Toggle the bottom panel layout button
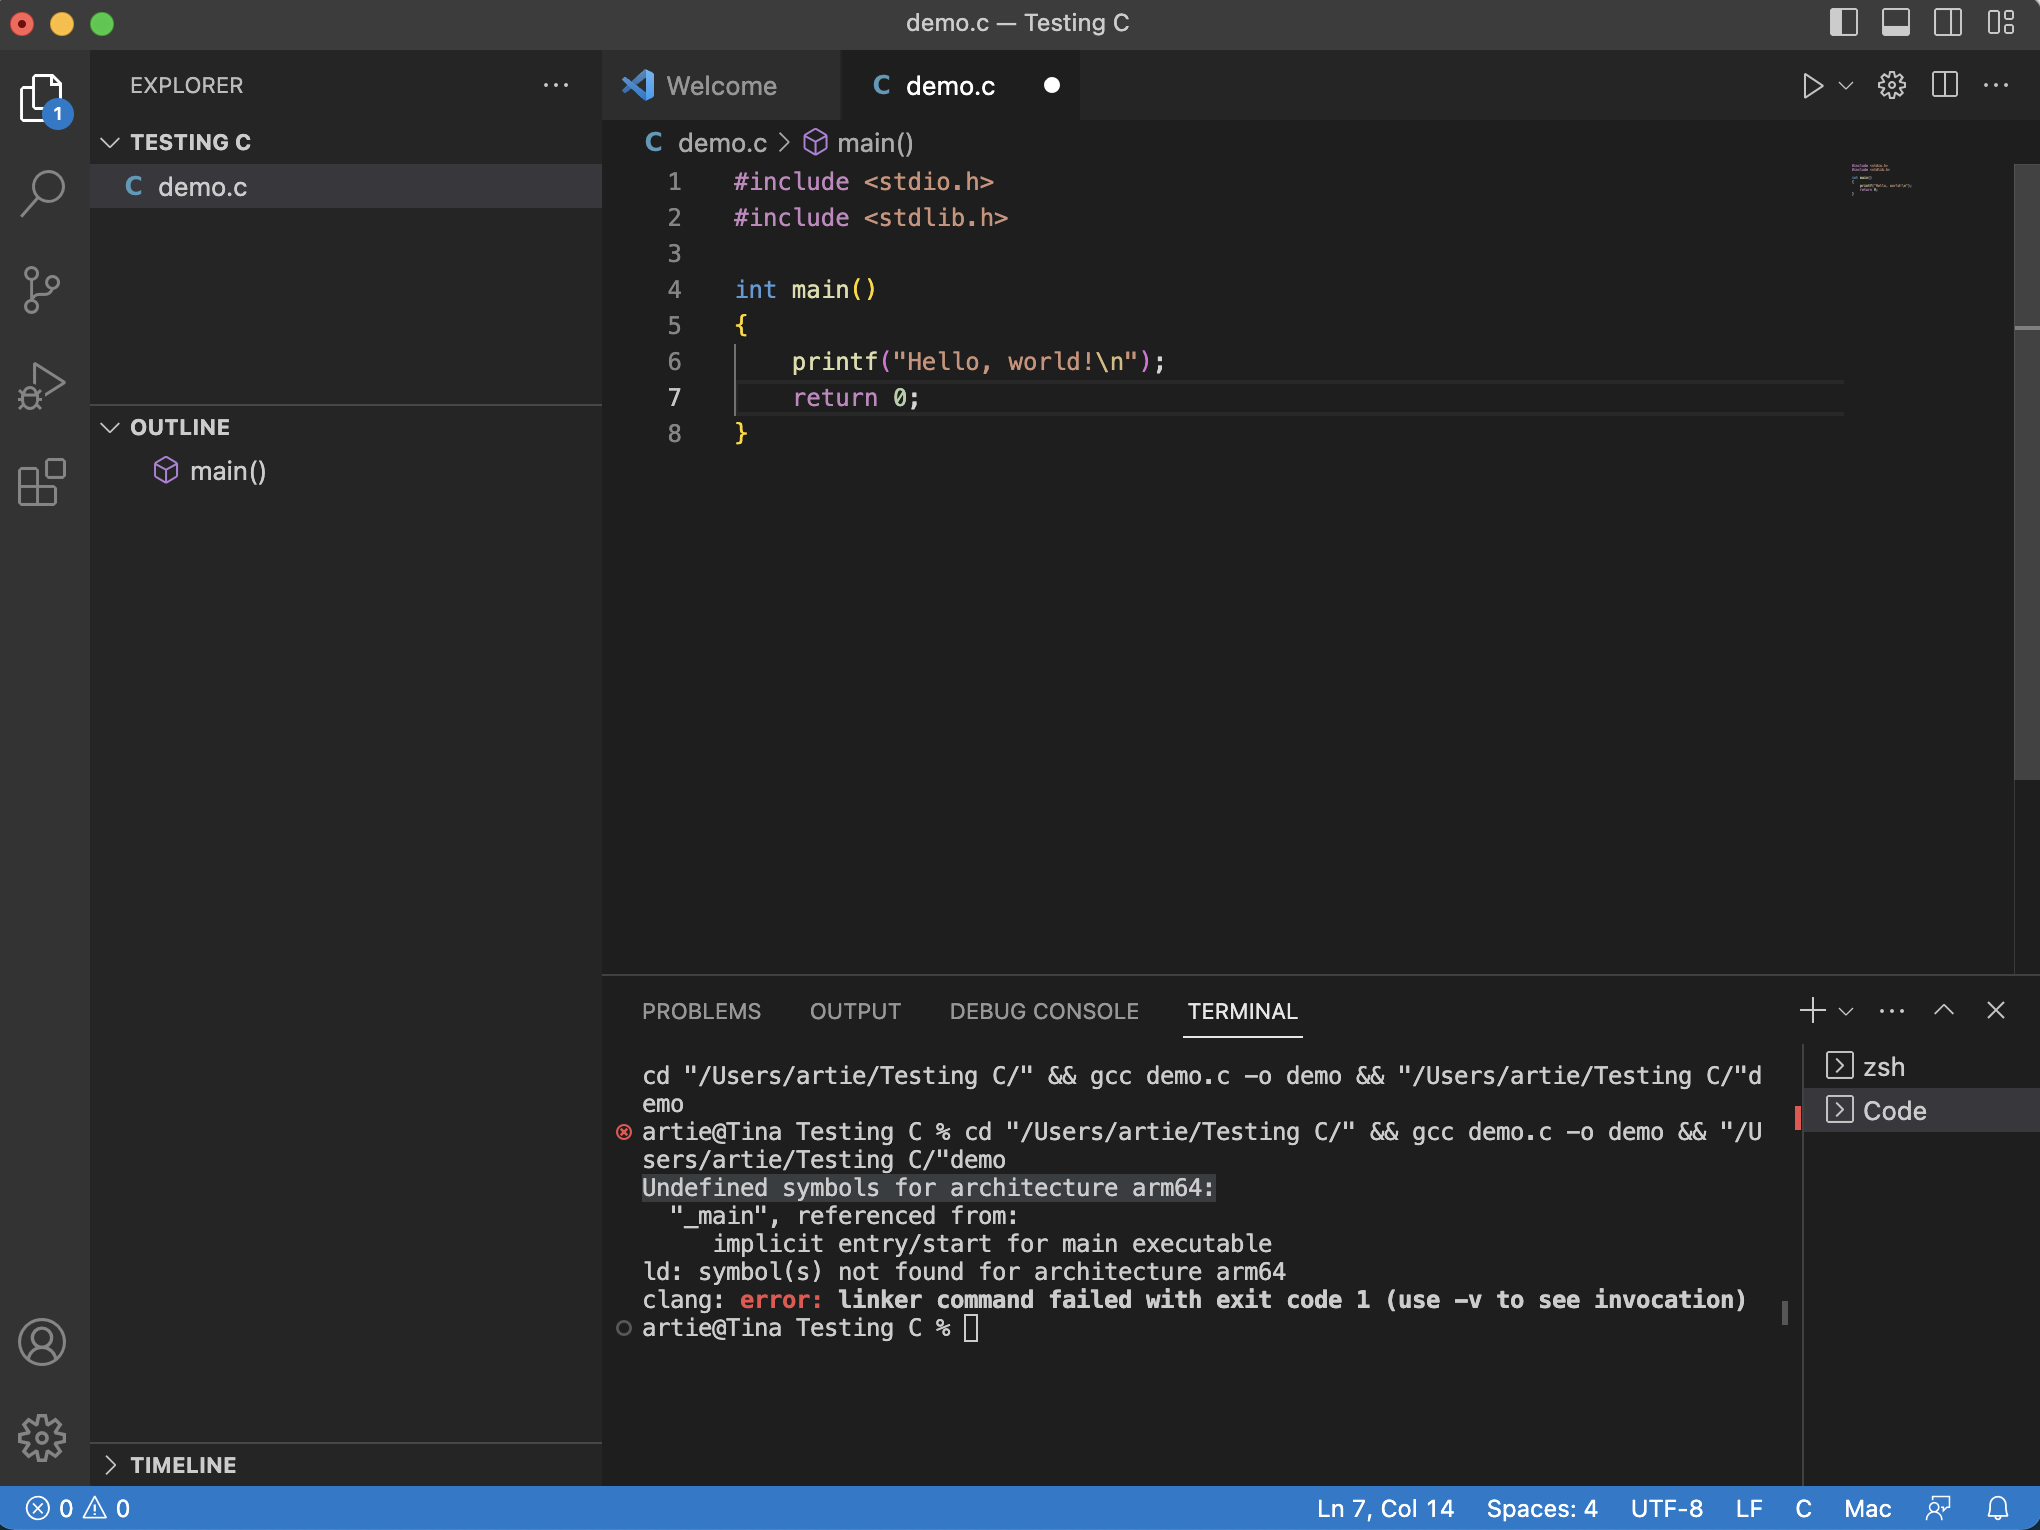This screenshot has height=1530, width=2040. pos(1895,23)
